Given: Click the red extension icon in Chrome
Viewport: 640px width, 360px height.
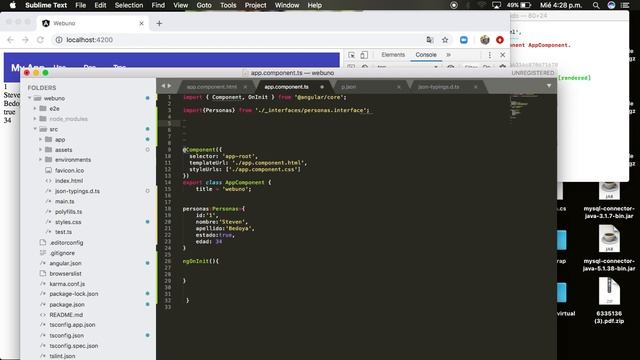Looking at the screenshot, I should [500, 40].
